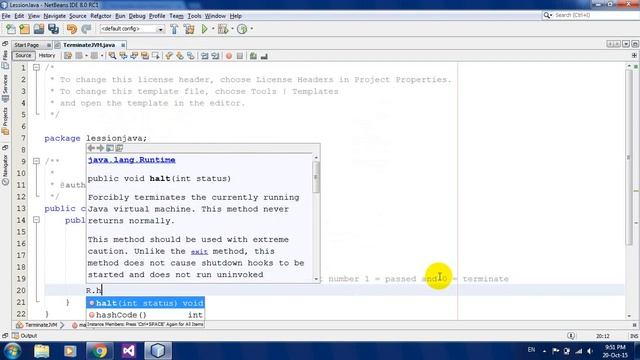Close the Start Page tab
Screen dimensions: 640x360
[49, 45]
